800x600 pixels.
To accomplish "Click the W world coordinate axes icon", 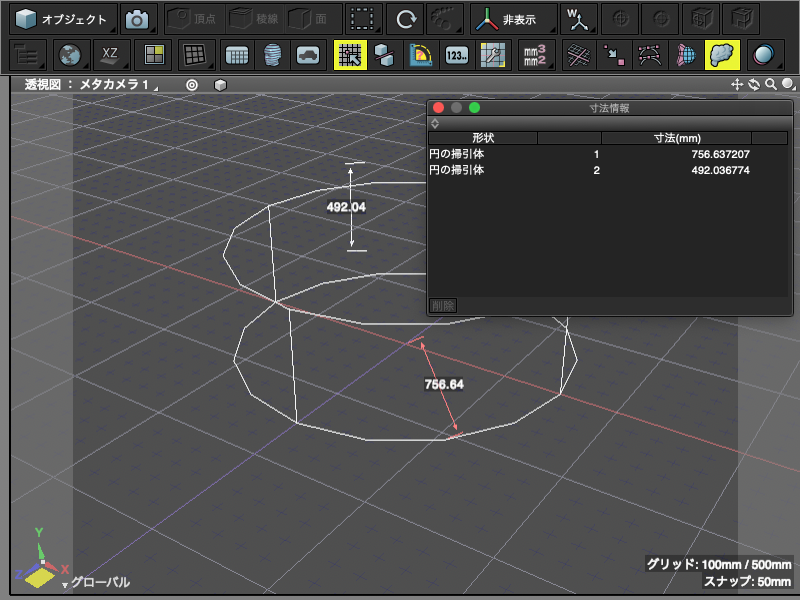I will coord(579,19).
